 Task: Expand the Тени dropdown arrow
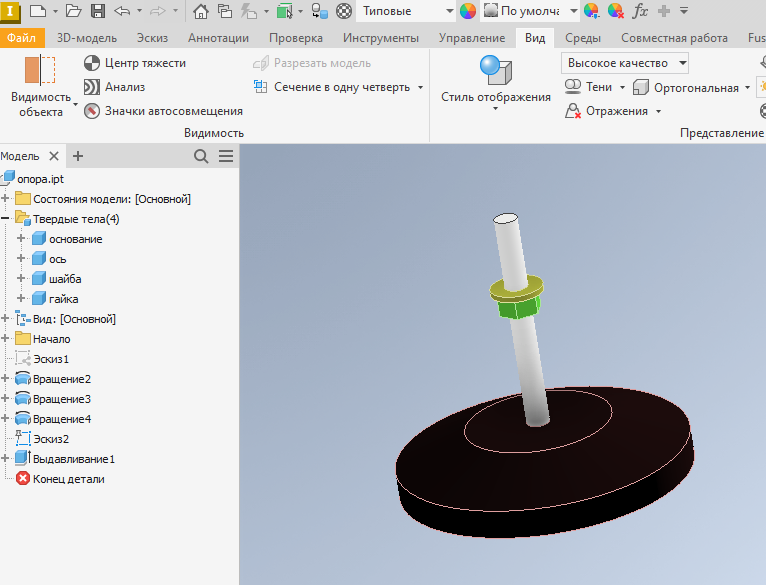click(622, 87)
